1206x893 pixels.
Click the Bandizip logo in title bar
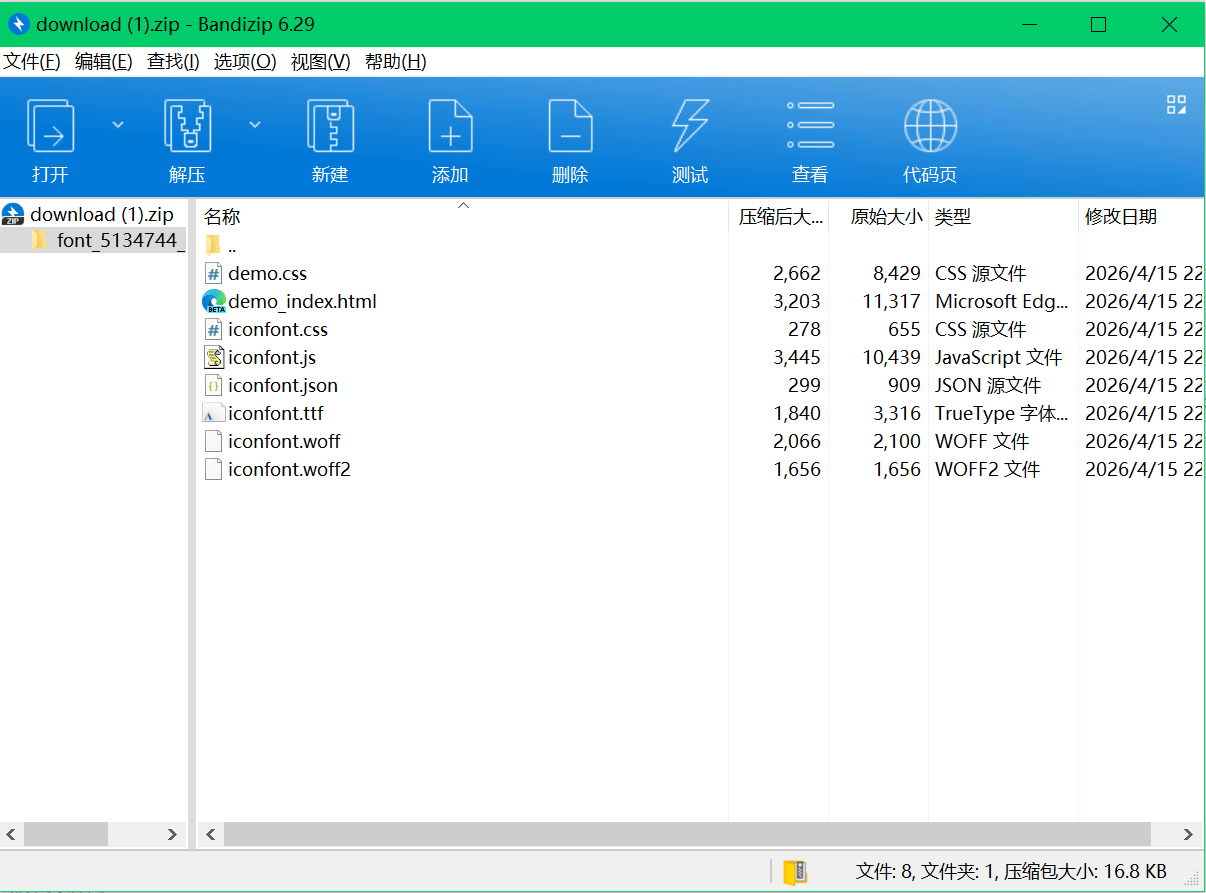tap(18, 24)
